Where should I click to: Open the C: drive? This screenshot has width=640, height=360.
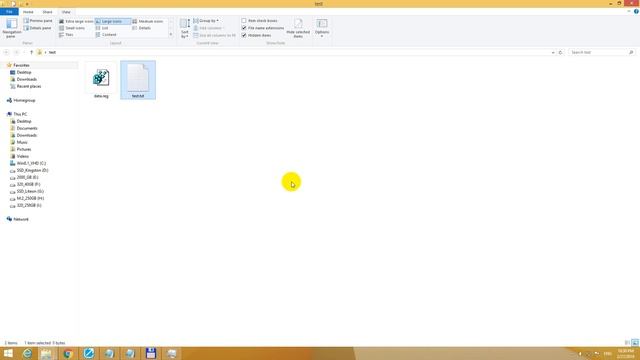point(31,163)
